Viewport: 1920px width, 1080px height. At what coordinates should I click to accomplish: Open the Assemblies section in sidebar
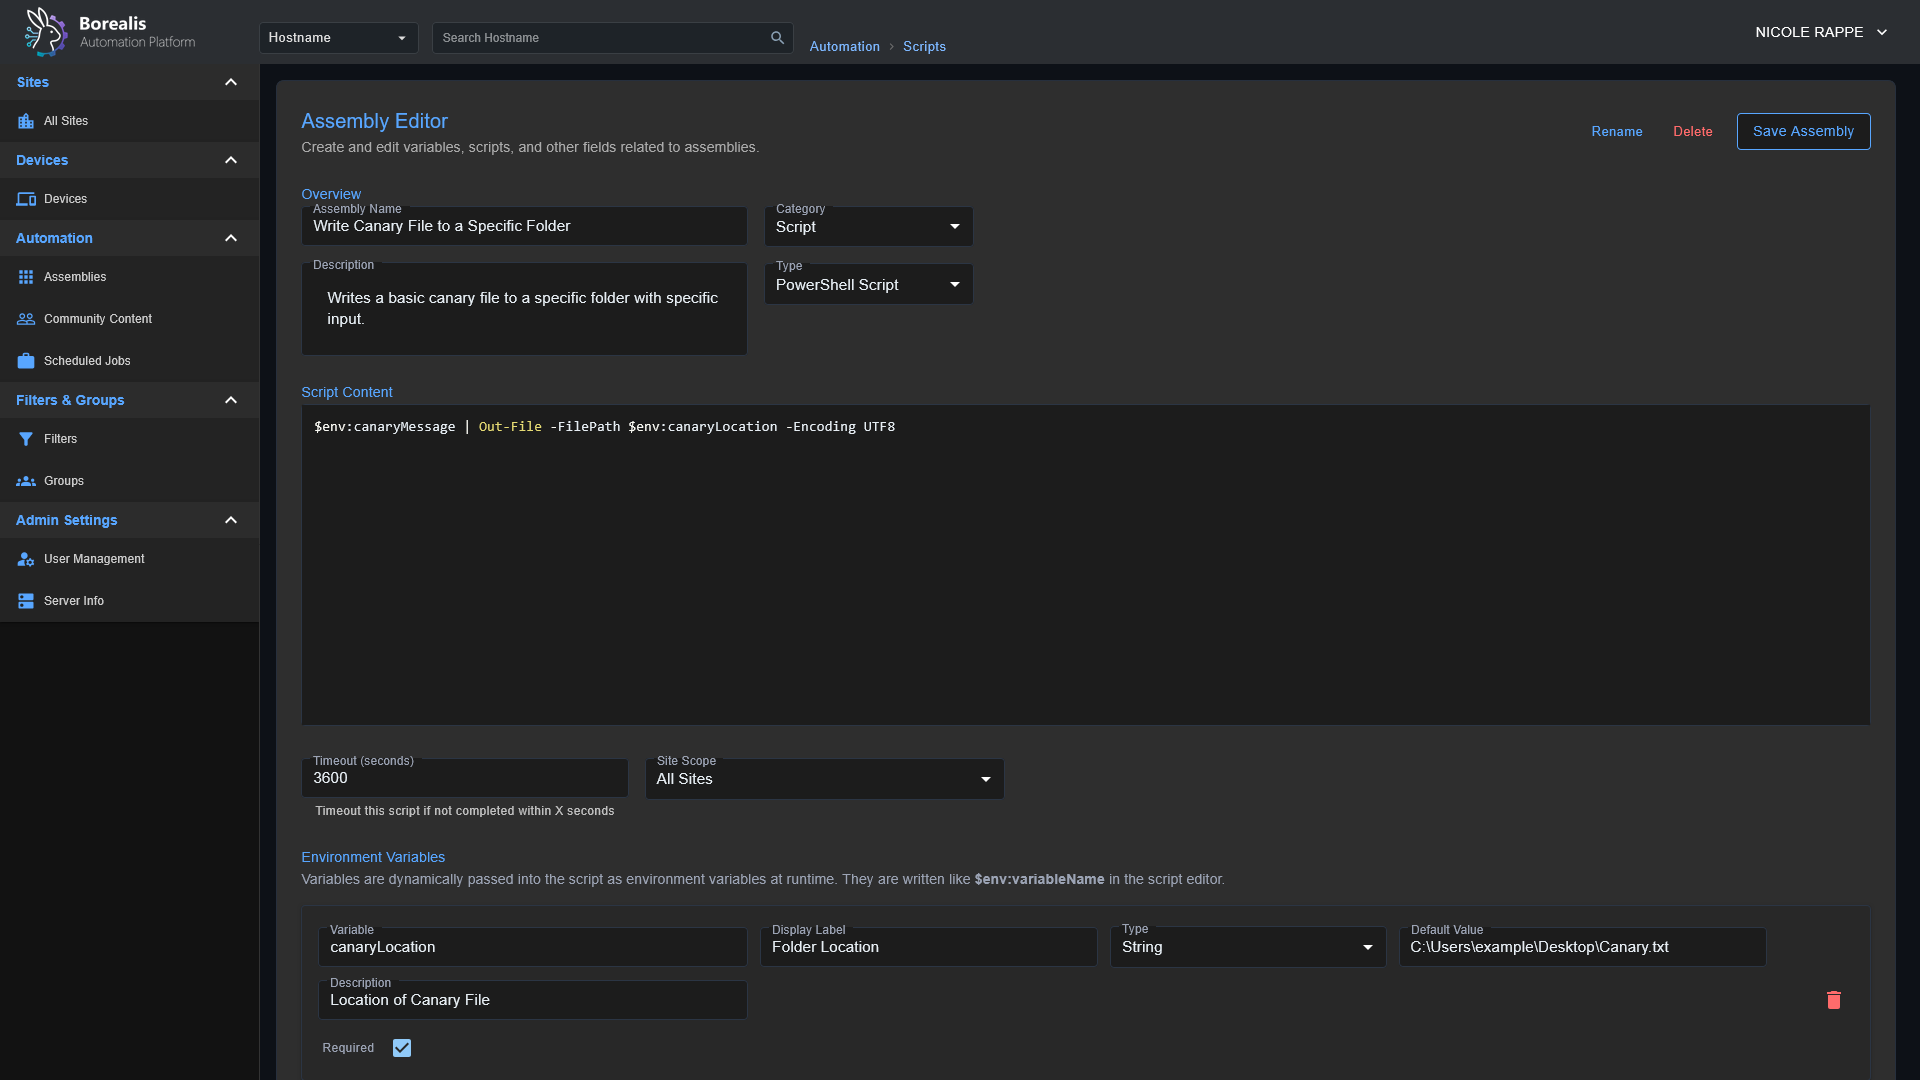coord(75,276)
